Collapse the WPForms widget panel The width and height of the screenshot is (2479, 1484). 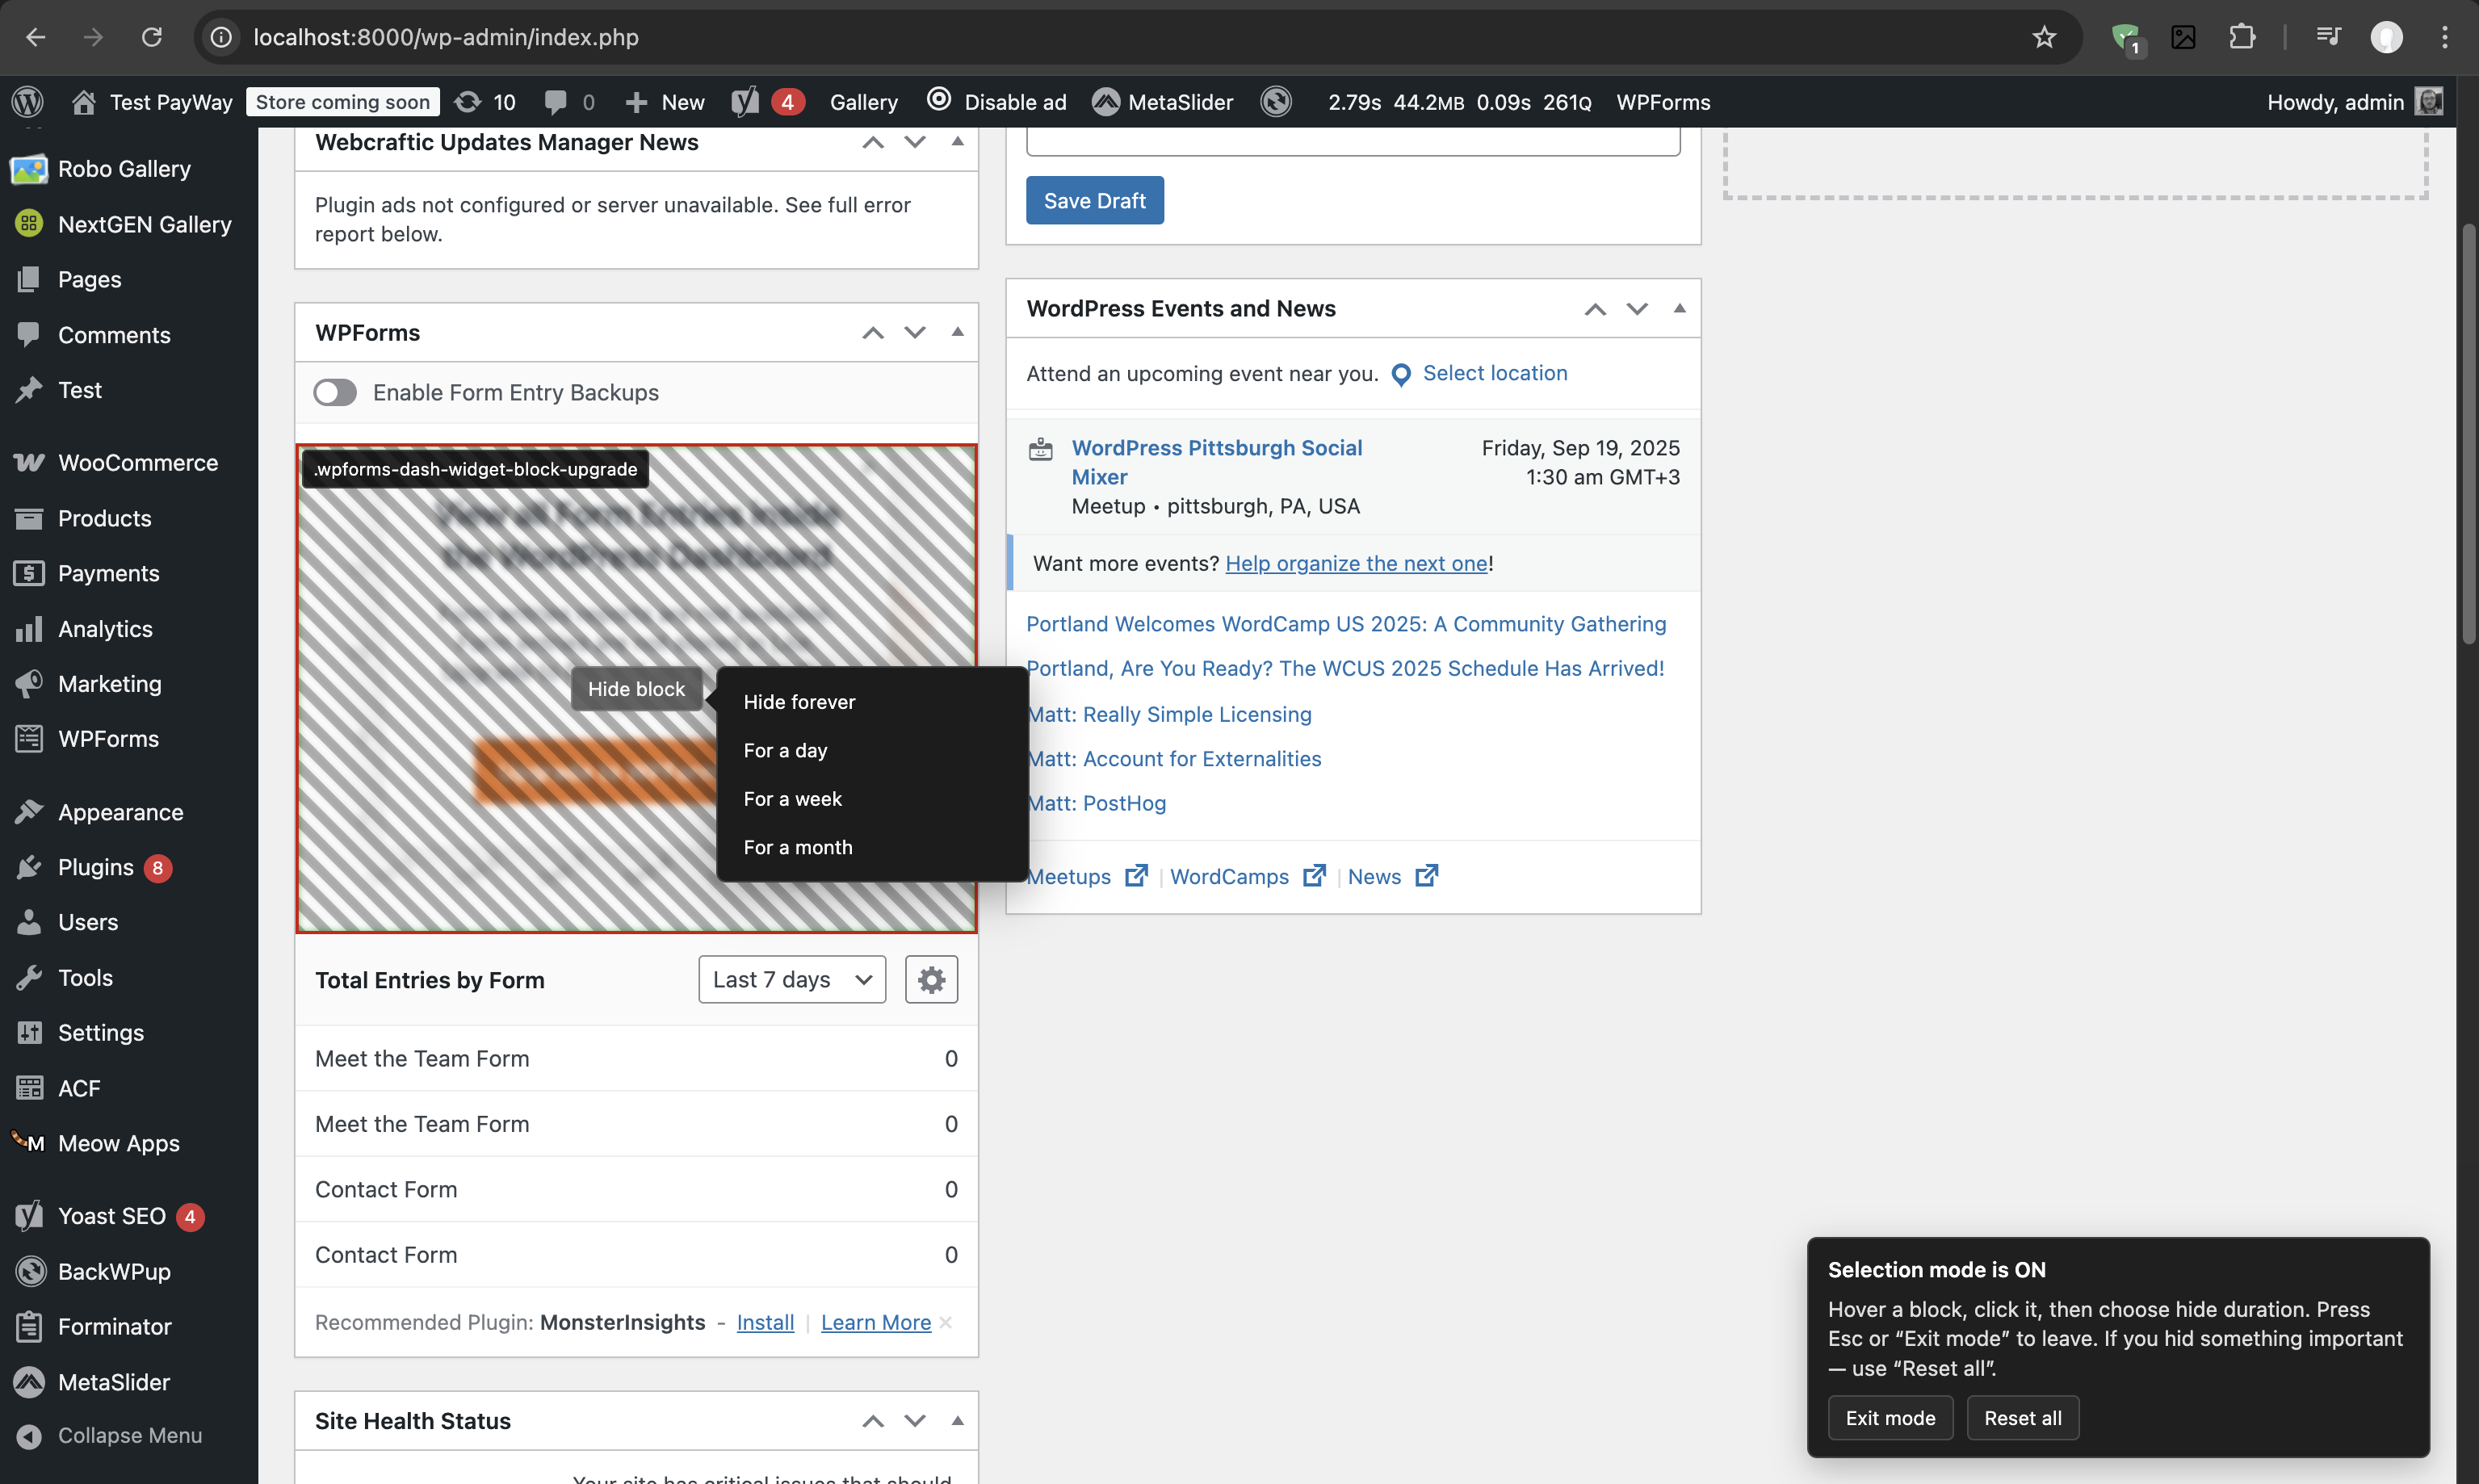[x=958, y=332]
